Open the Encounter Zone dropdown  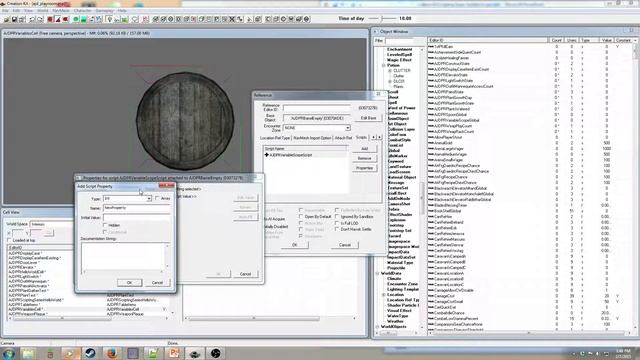(347, 128)
